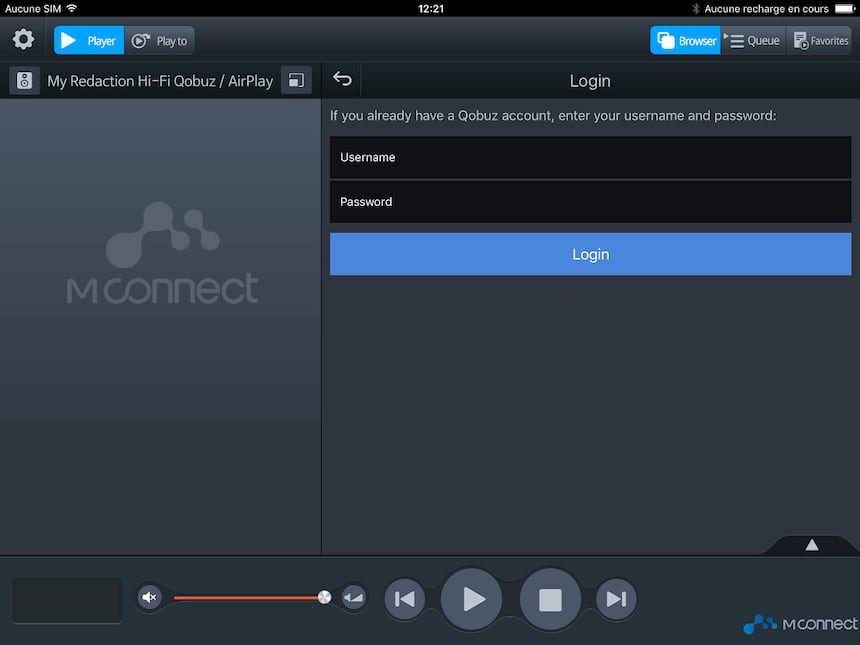Select My Redaction Hi-Fi Qobuz / AirPlay renderer

point(160,81)
